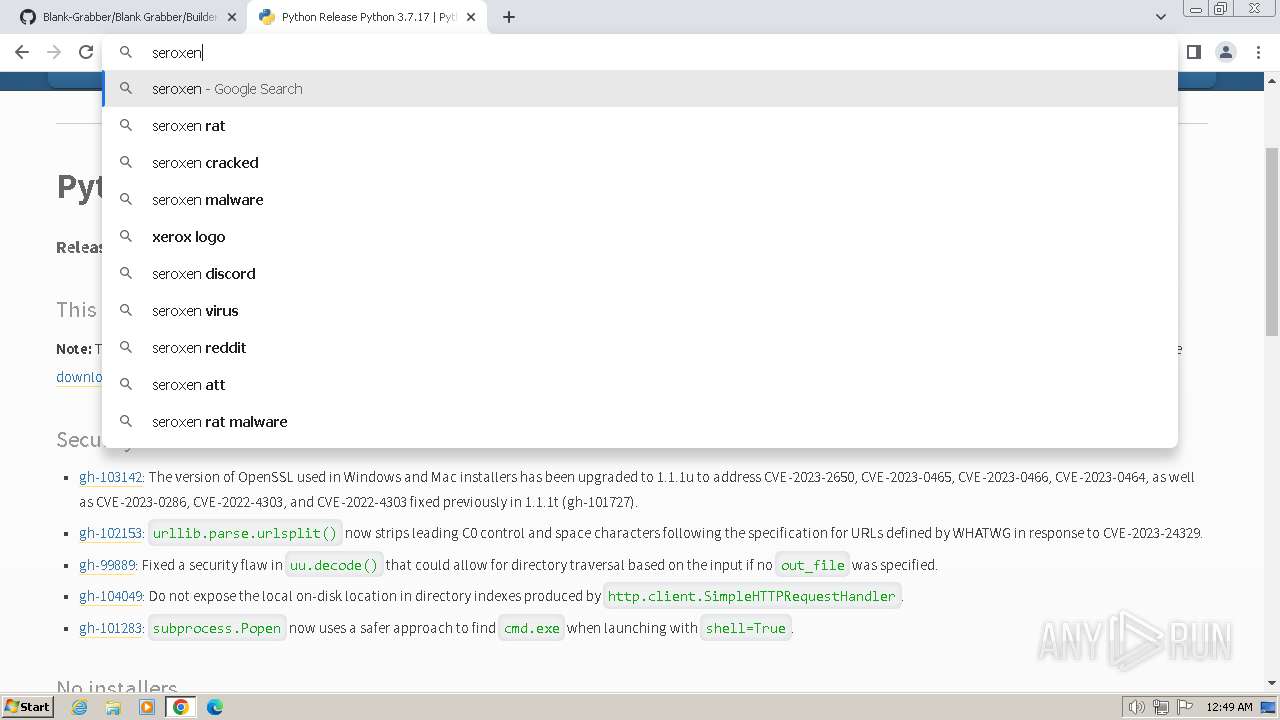Launch Microsoft Edge from the taskbar
Viewport: 1280px width, 720px height.
click(x=215, y=707)
